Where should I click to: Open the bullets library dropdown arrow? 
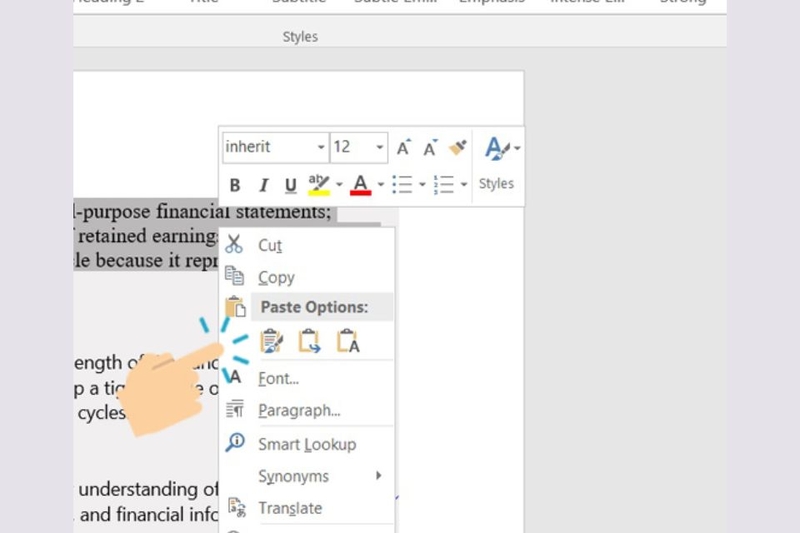[422, 185]
